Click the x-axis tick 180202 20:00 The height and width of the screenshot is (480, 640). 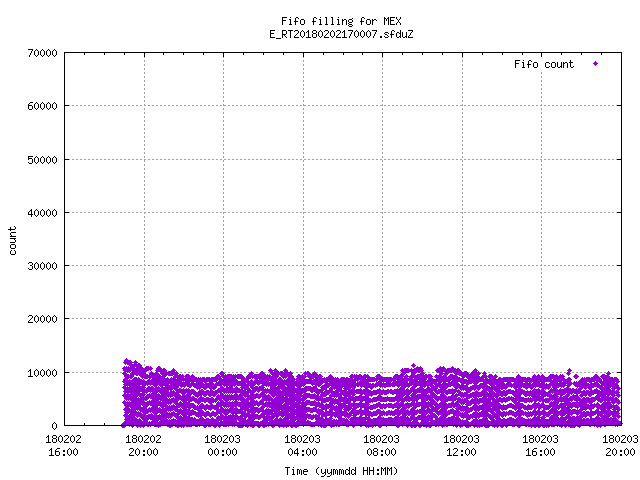[x=143, y=445]
